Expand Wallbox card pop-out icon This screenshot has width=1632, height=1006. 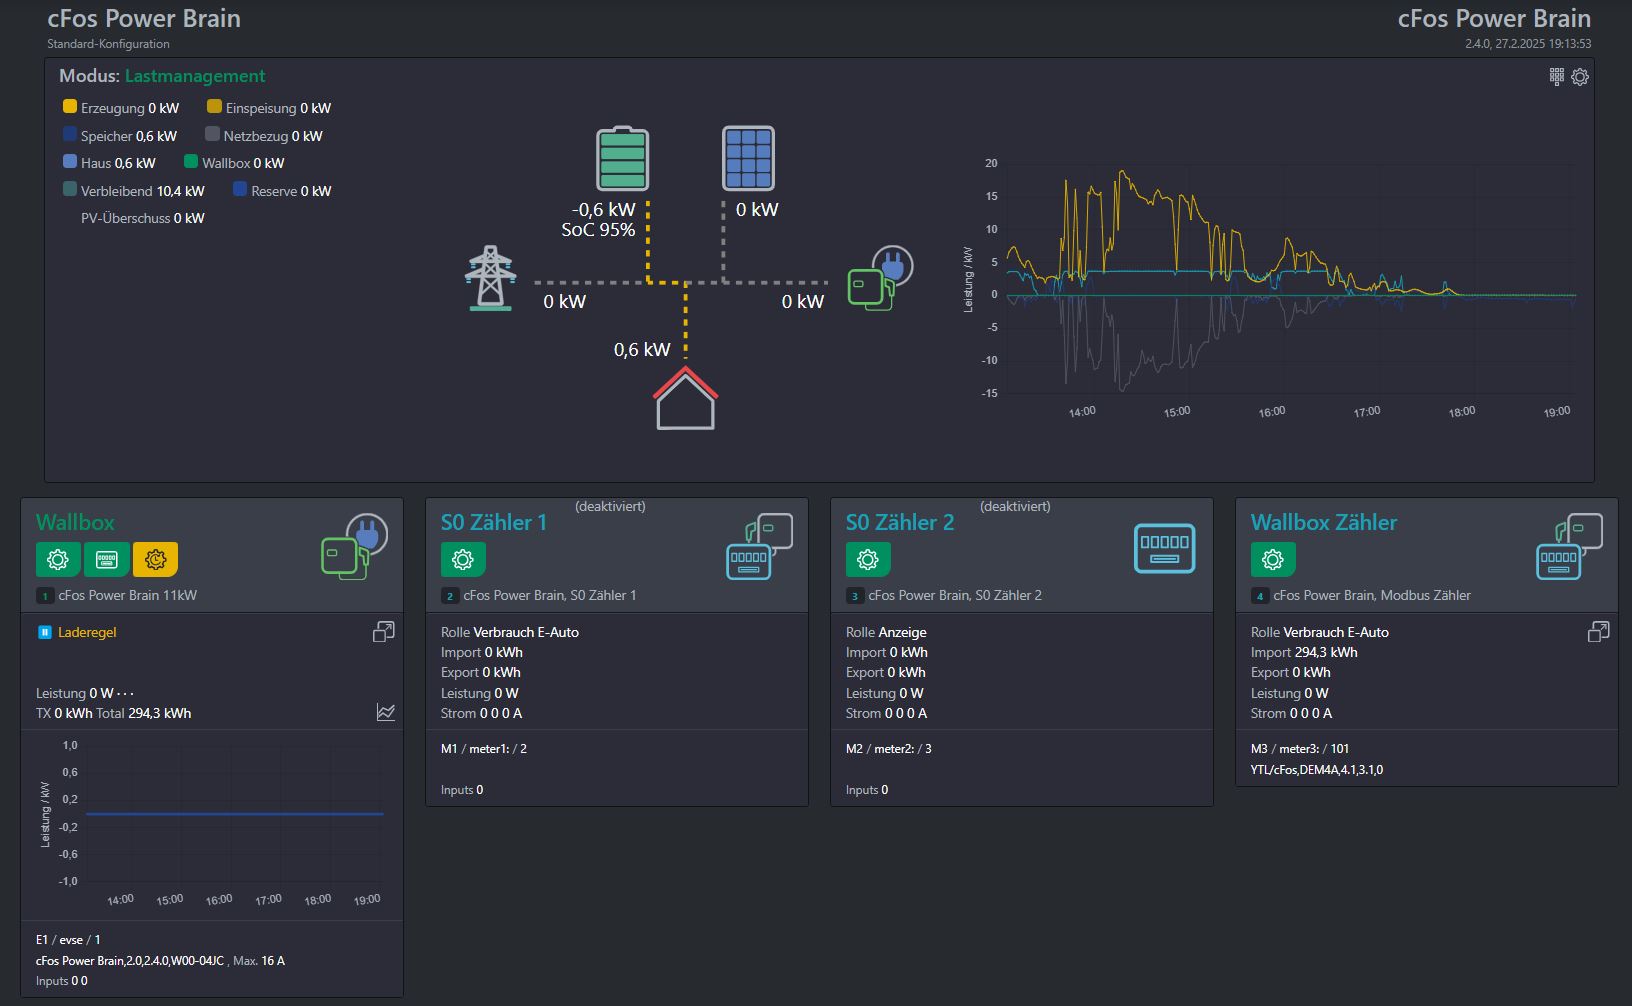click(x=384, y=632)
